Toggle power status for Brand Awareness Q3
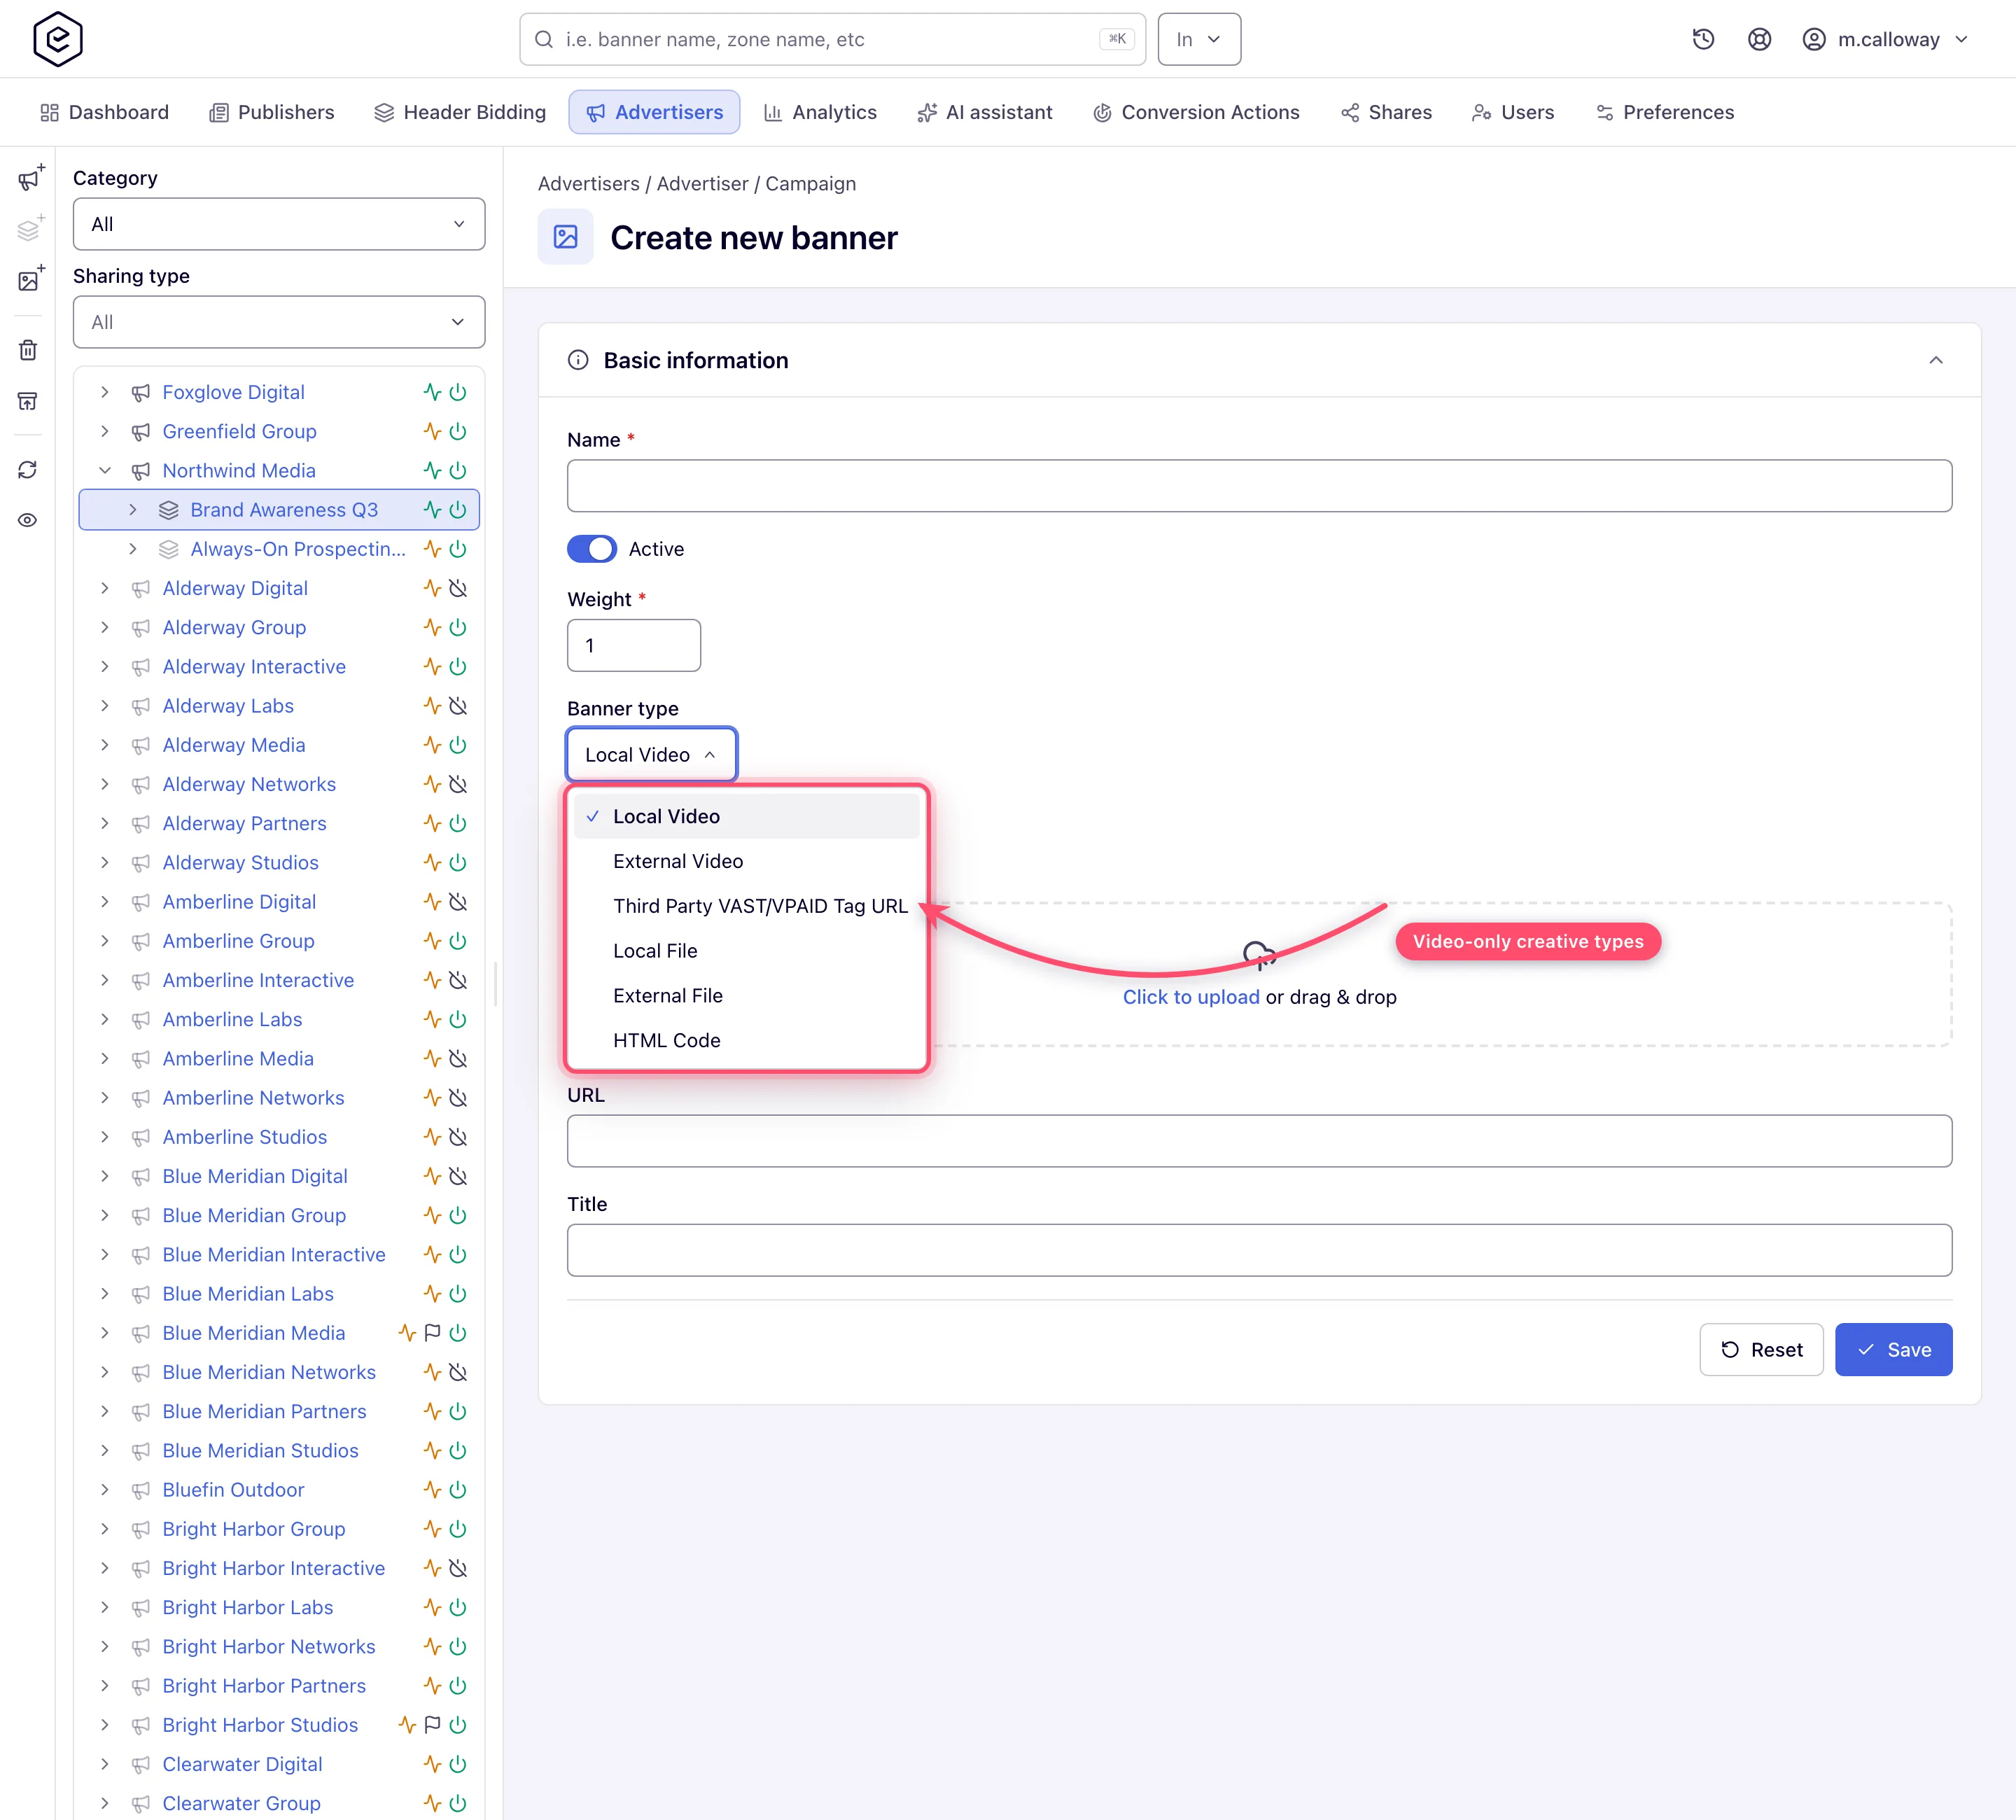The height and width of the screenshot is (1820, 2016). [x=458, y=510]
